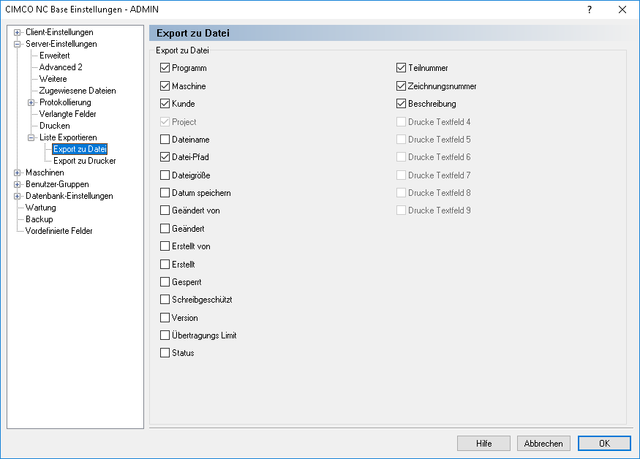Tick the Geändert von checkbox
This screenshot has height=459, width=640.
(x=165, y=211)
